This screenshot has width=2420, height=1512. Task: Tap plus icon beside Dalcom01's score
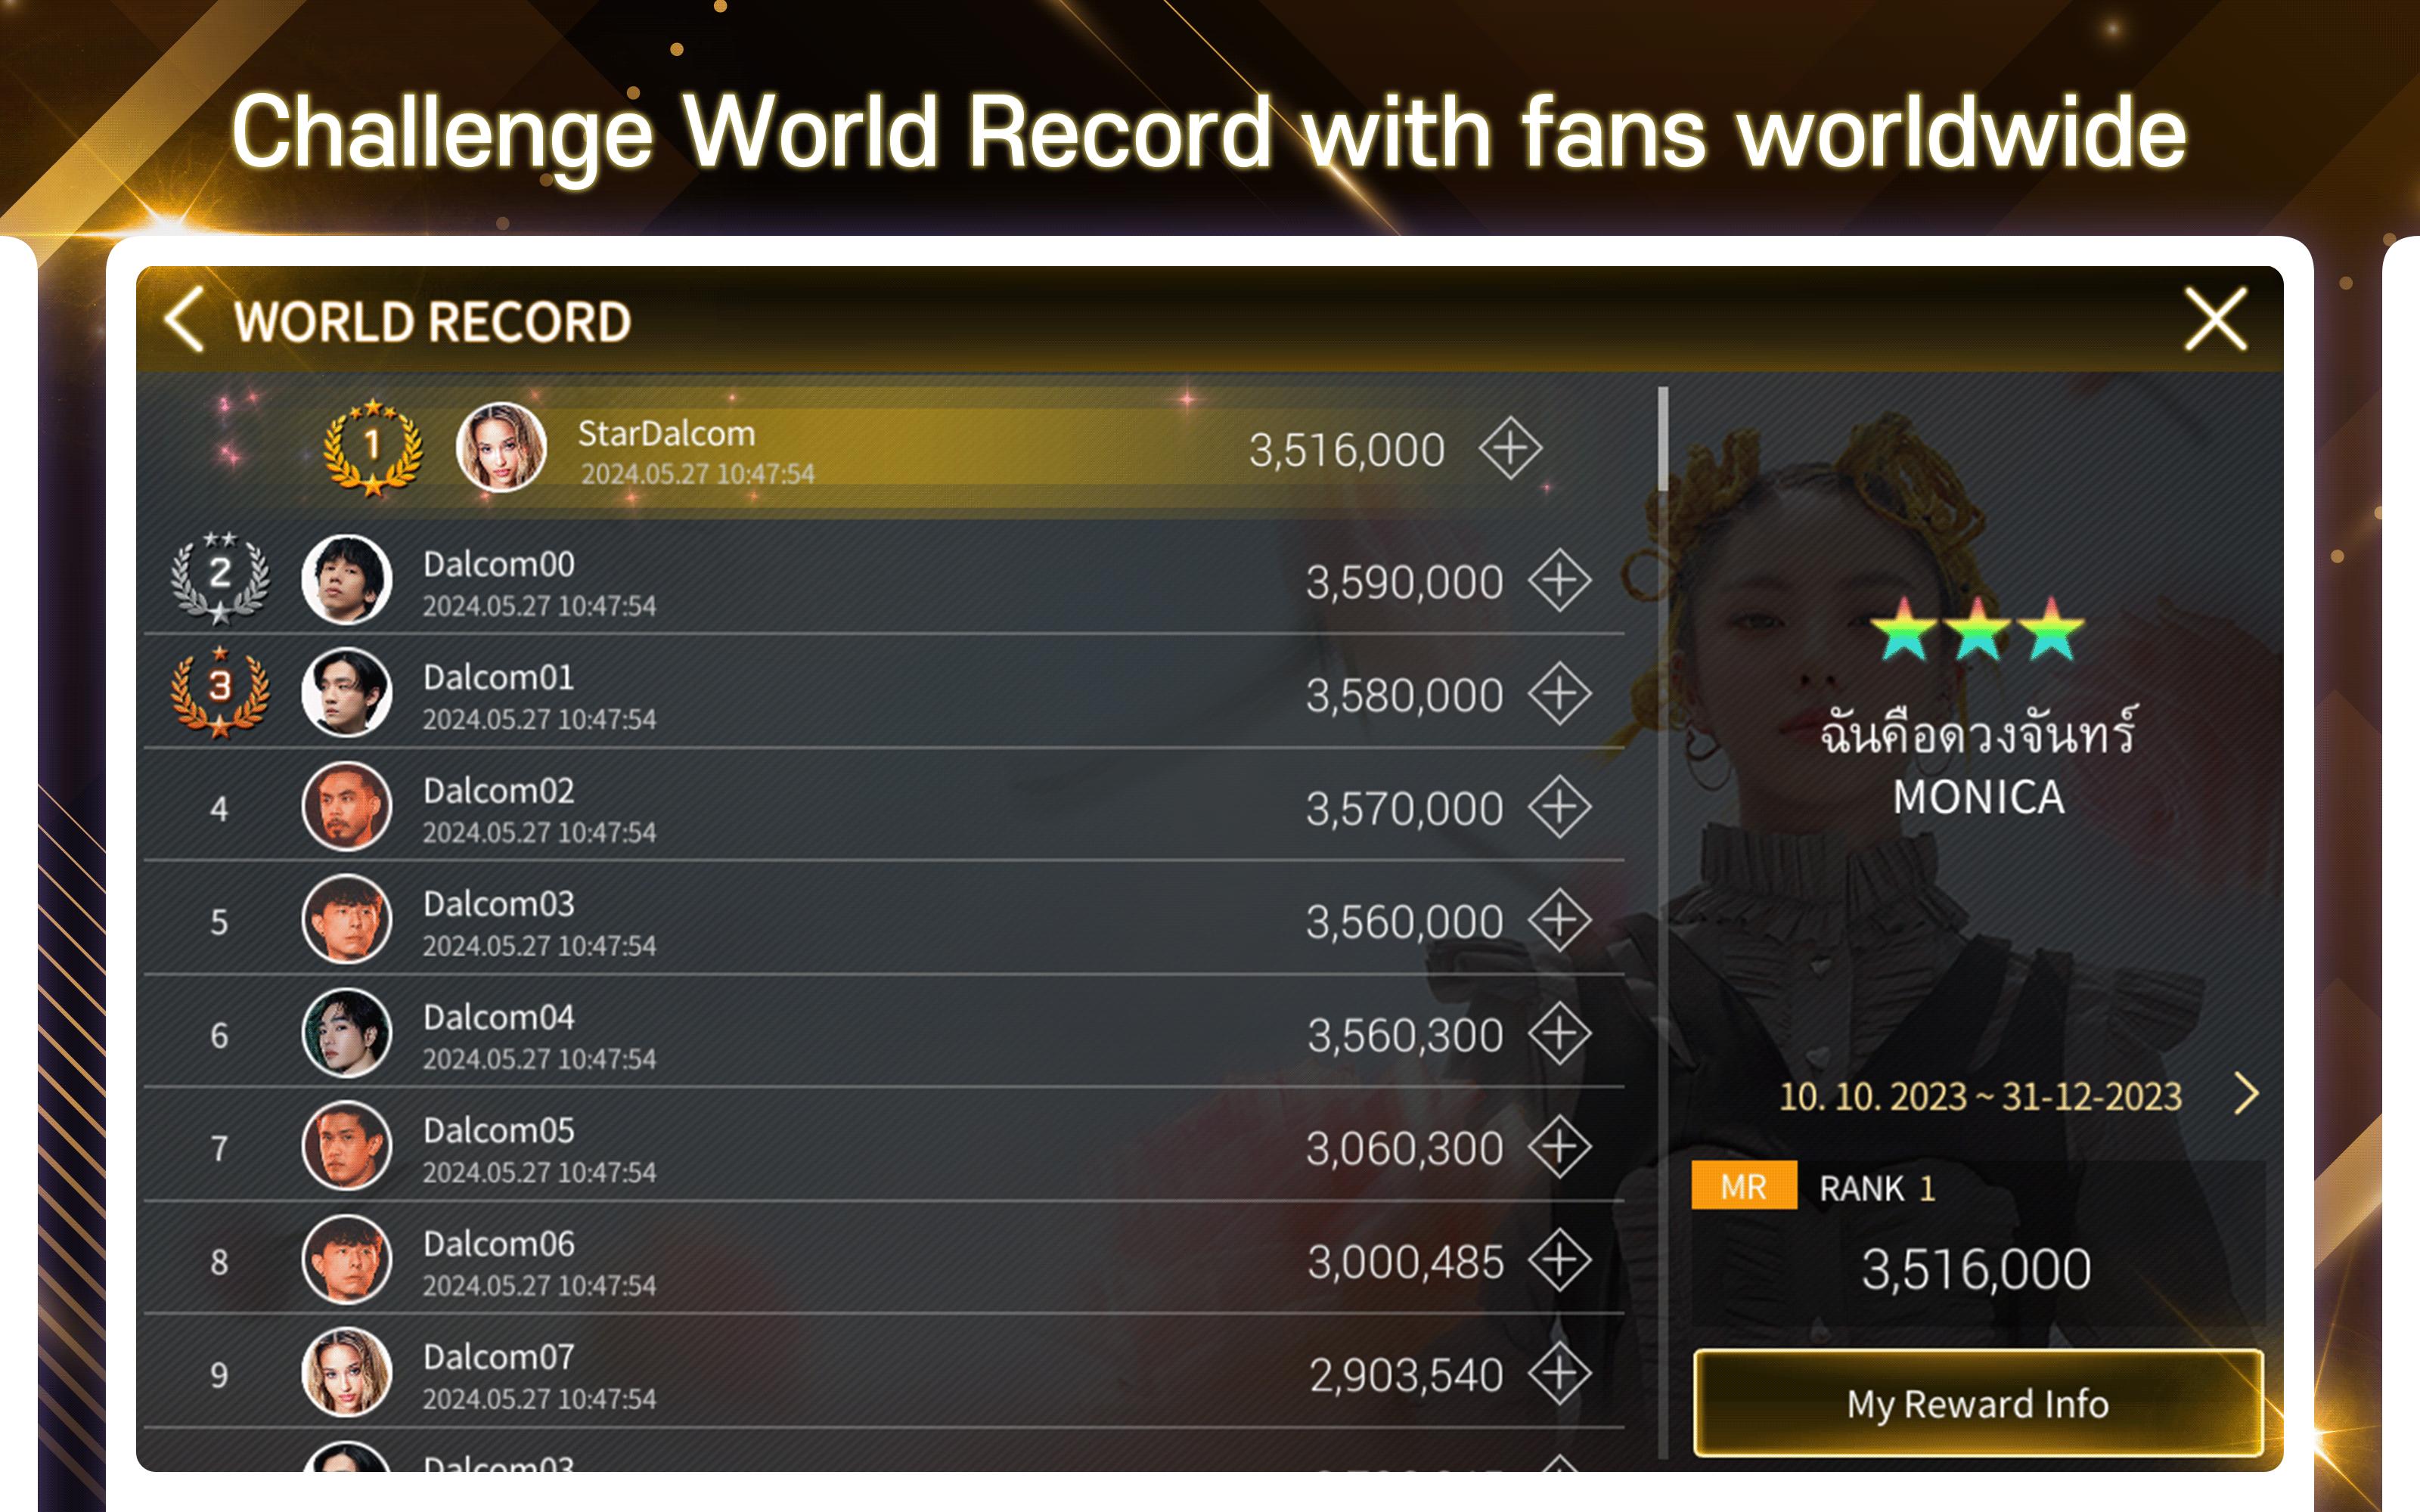(1559, 693)
